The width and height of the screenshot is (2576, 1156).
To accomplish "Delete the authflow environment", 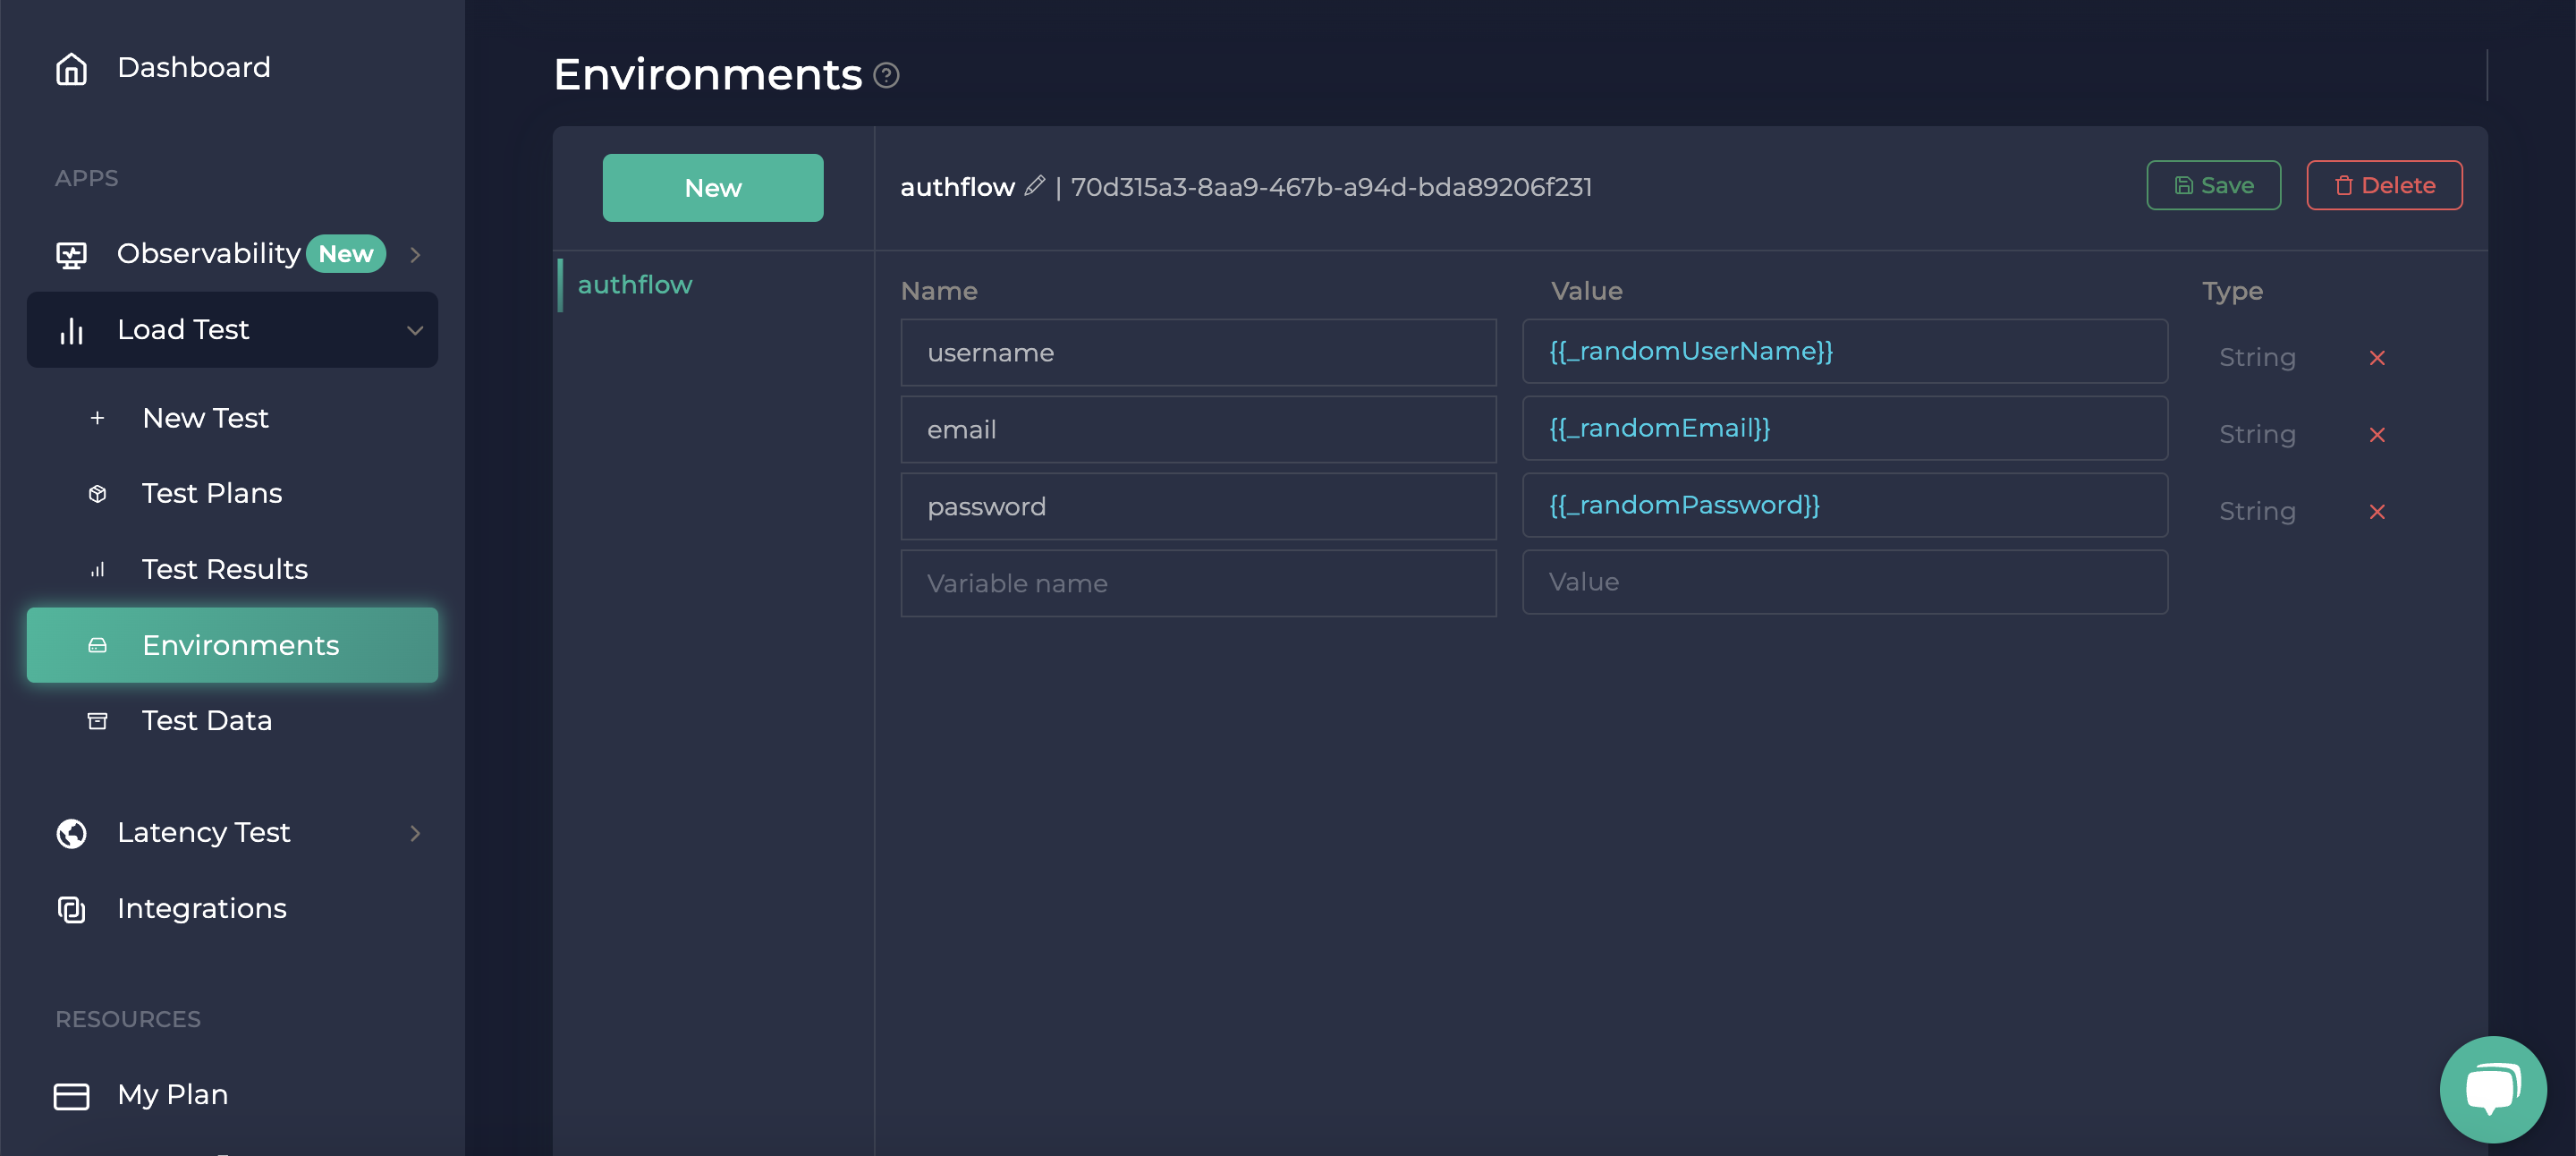I will (2383, 185).
